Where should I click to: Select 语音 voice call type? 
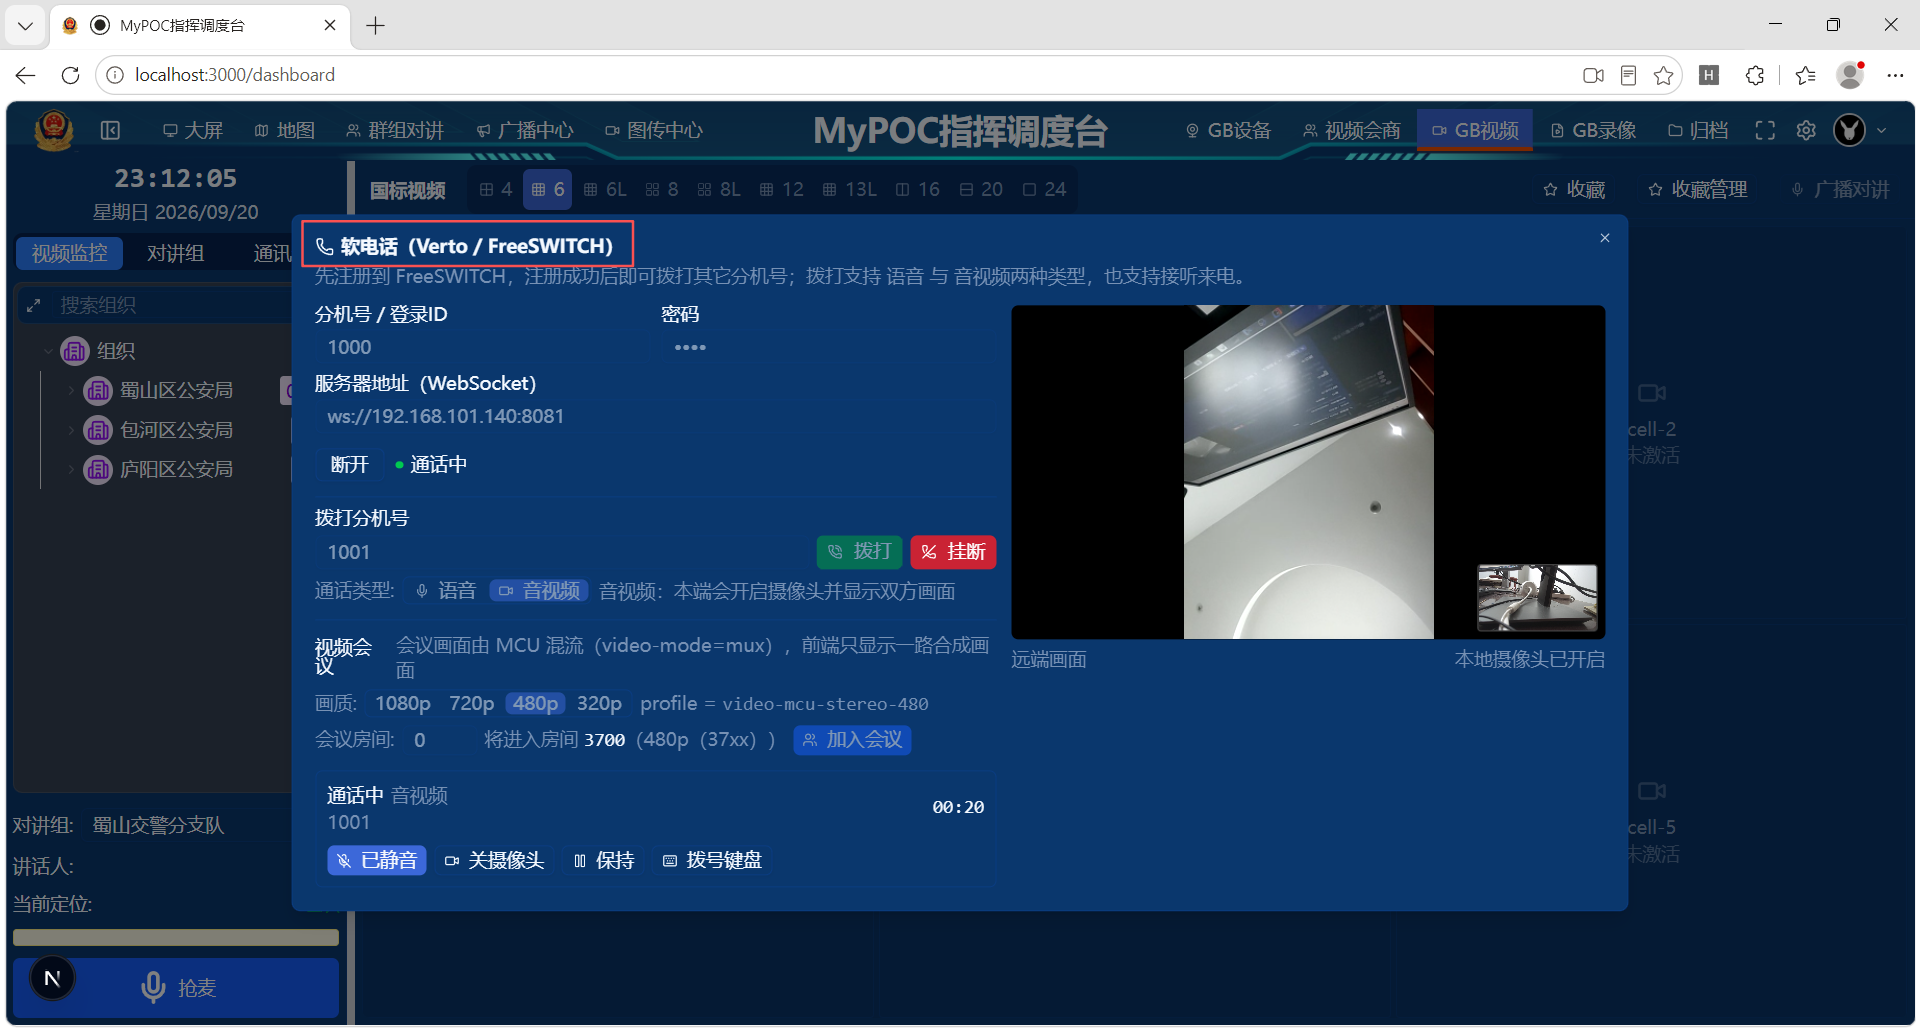[446, 592]
